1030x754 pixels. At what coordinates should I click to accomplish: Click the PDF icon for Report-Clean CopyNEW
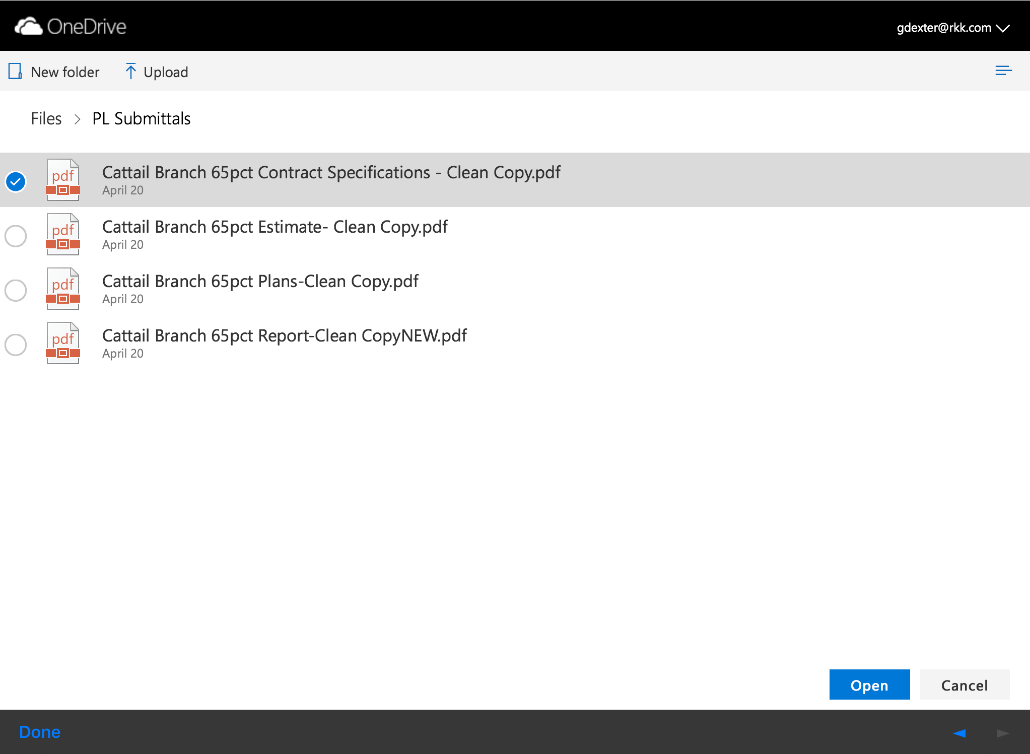click(x=63, y=343)
